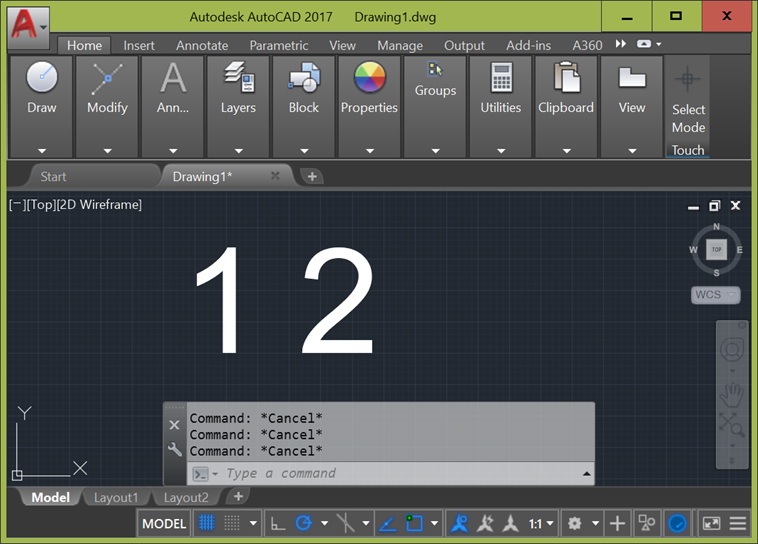Expand the workspace switching gear dropdown

(581, 523)
